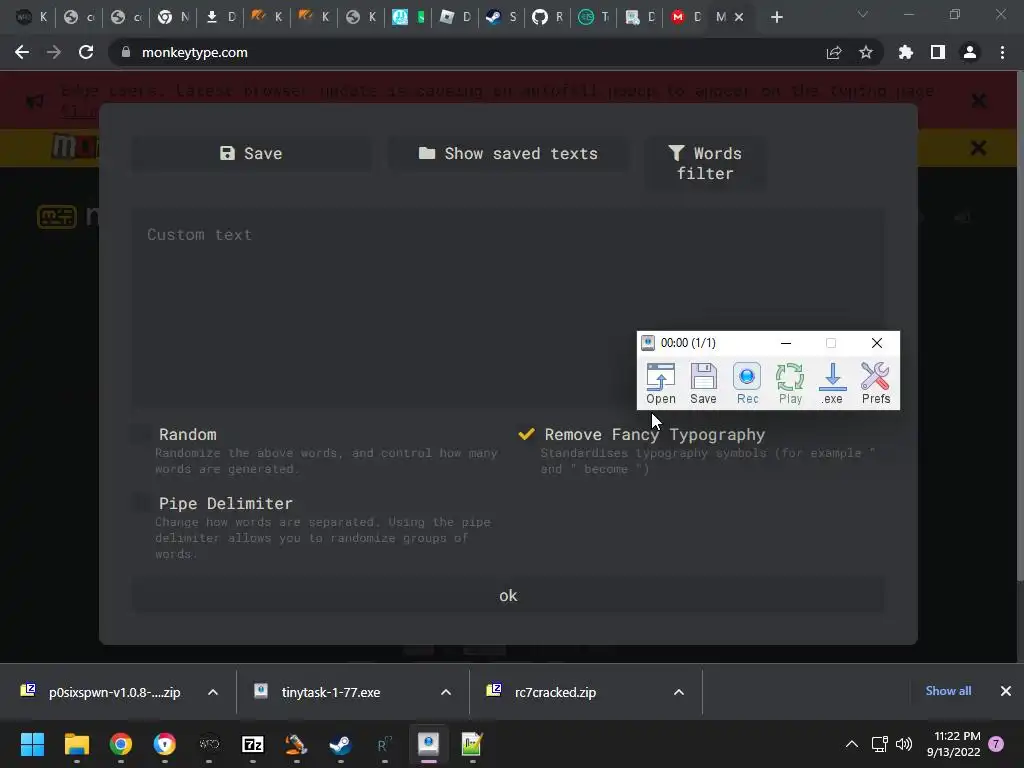Compile the macro with the .exe icon

[832, 383]
